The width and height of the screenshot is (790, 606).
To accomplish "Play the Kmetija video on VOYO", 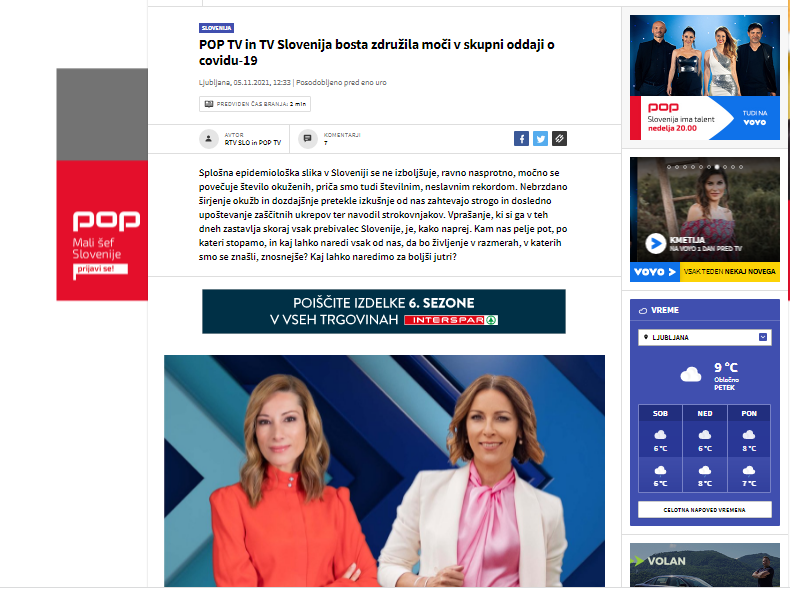I will (x=655, y=244).
